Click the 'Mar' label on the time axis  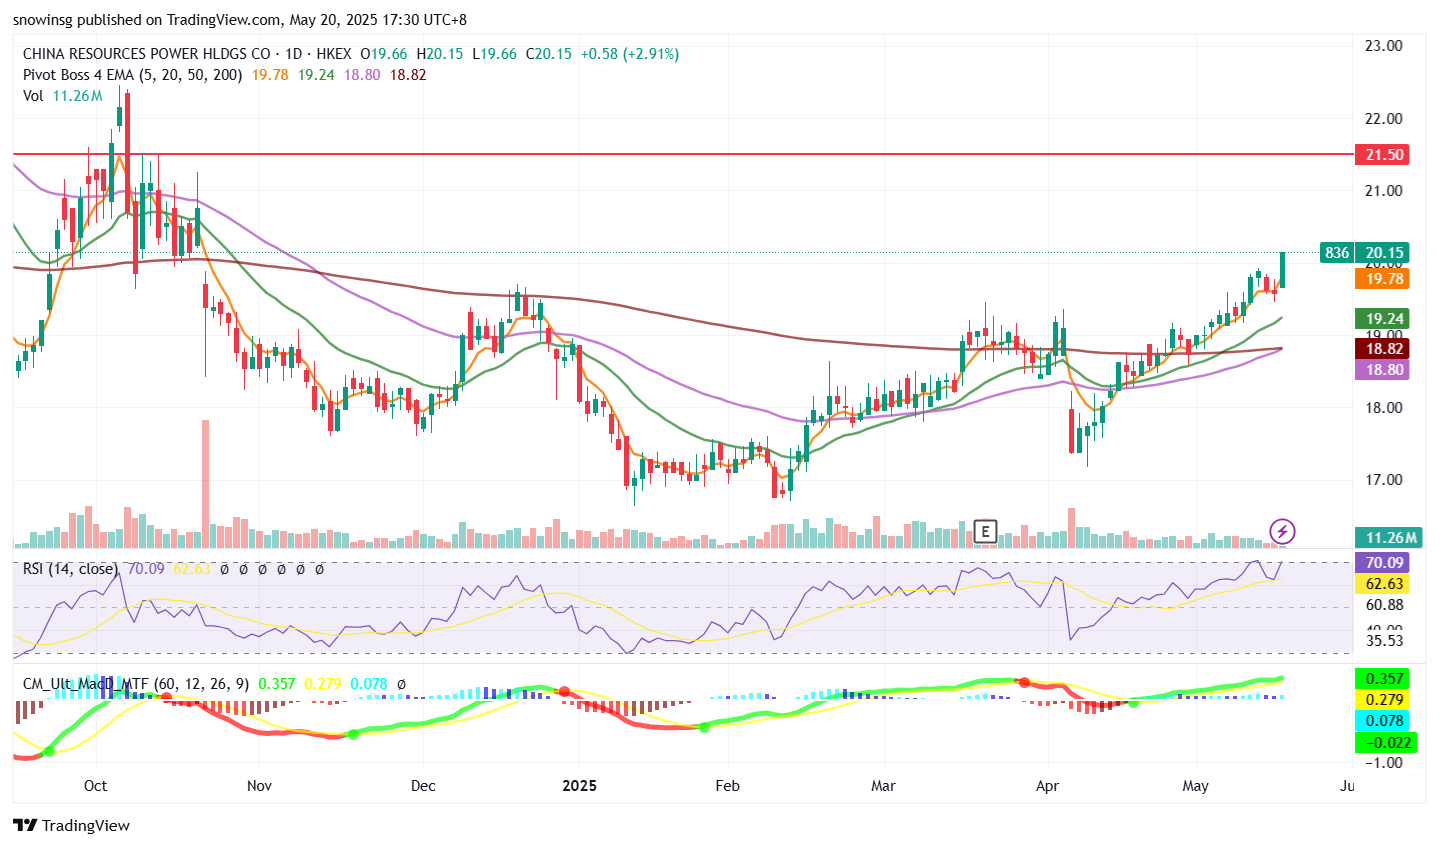[883, 786]
